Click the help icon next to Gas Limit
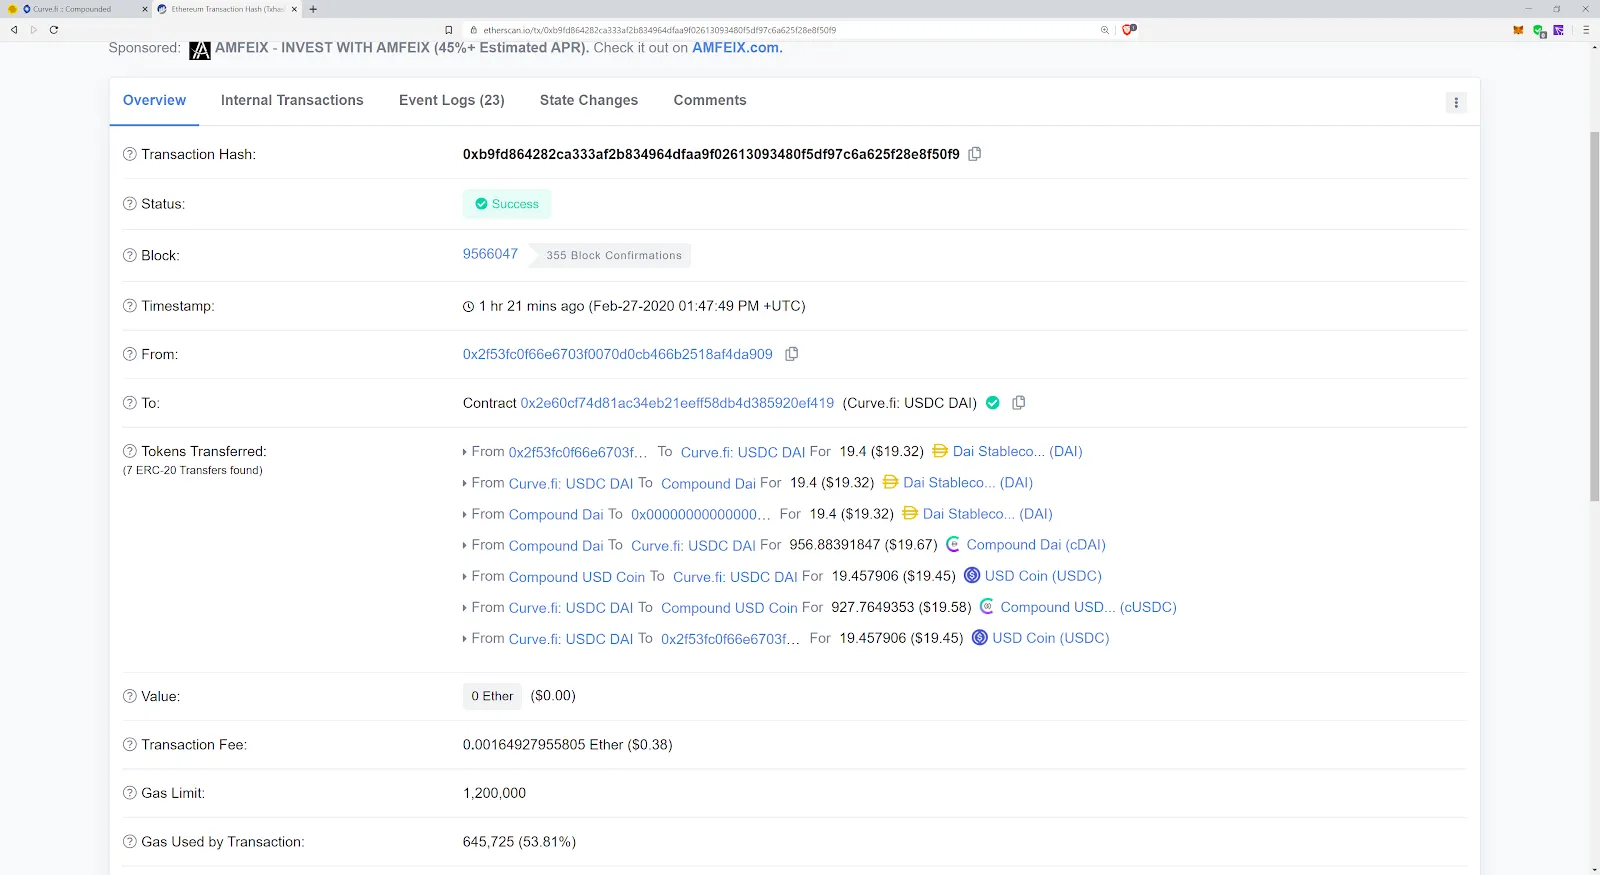This screenshot has height=875, width=1600. coord(129,793)
